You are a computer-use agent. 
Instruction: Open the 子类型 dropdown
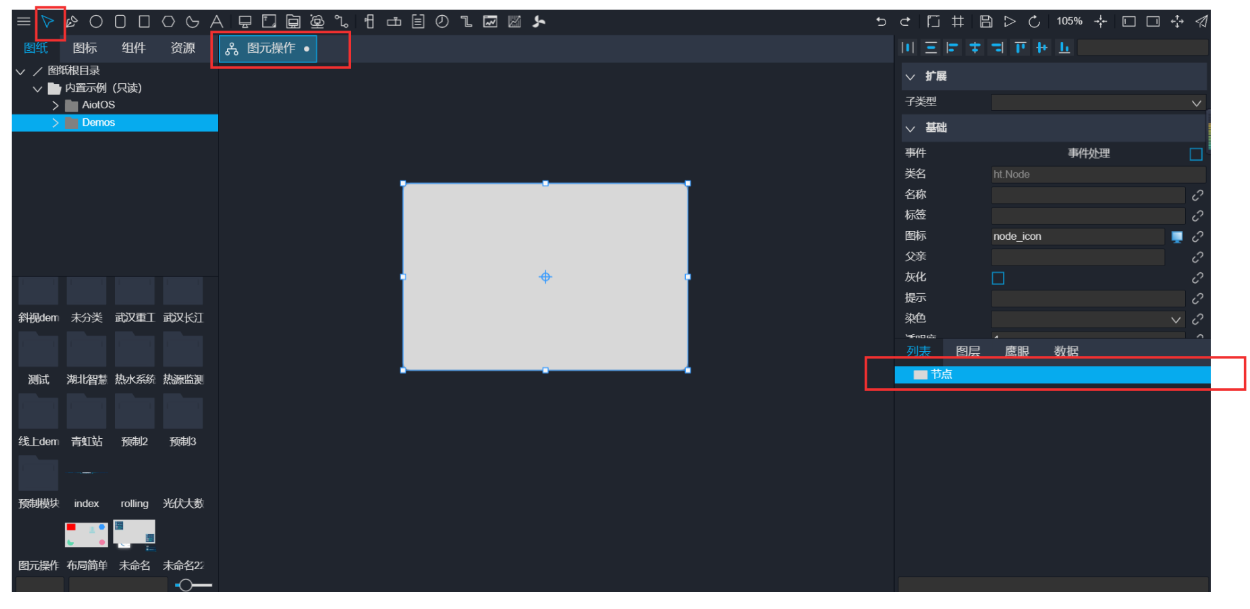[1098, 103]
